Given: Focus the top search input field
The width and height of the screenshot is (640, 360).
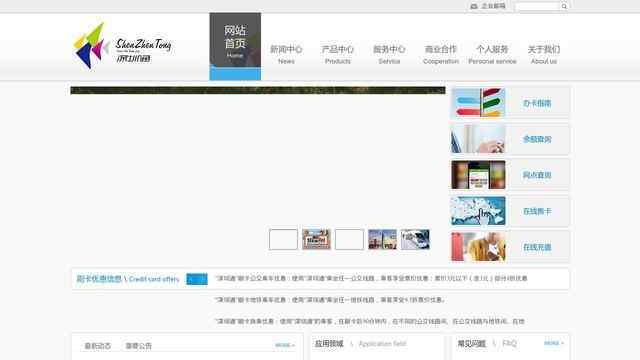Looking at the screenshot, I should 537,6.
